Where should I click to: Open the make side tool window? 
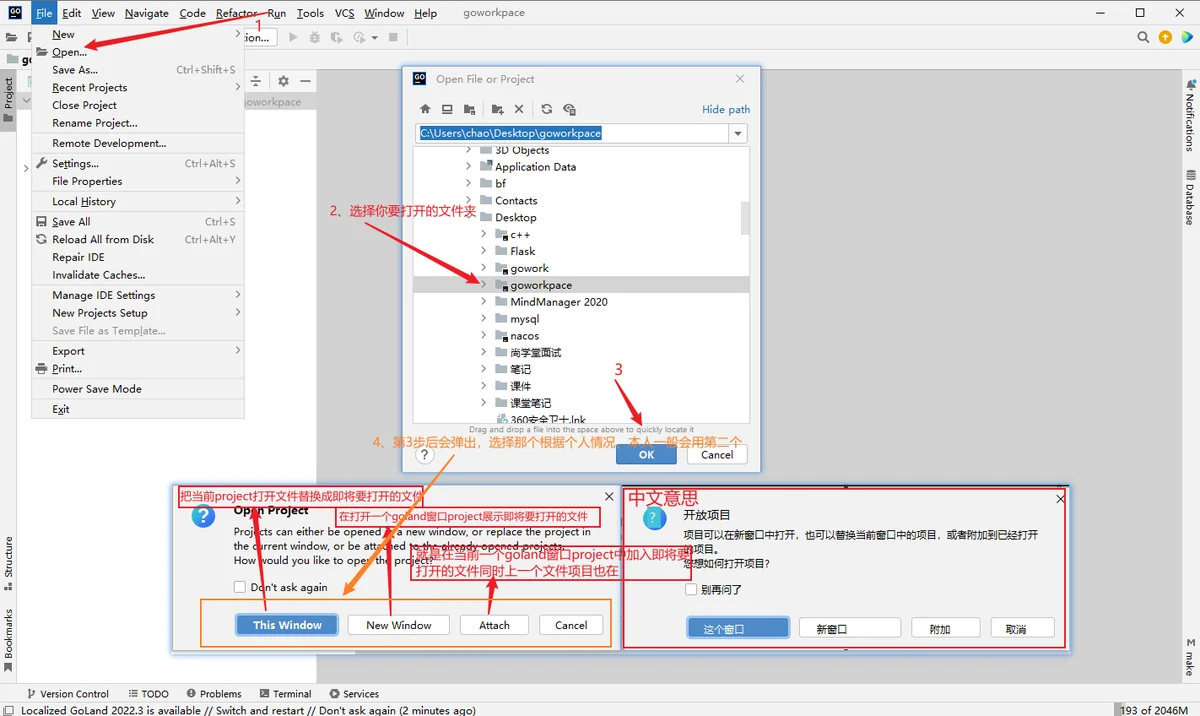click(x=1190, y=660)
